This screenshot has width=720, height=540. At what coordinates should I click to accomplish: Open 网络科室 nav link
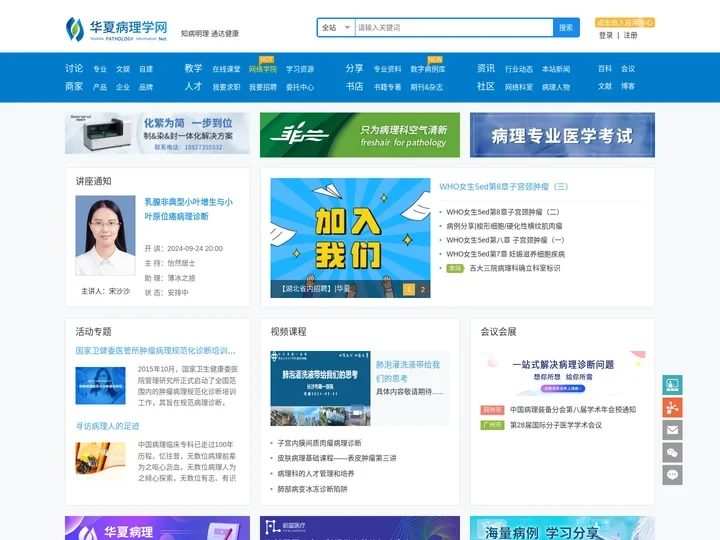coord(519,87)
